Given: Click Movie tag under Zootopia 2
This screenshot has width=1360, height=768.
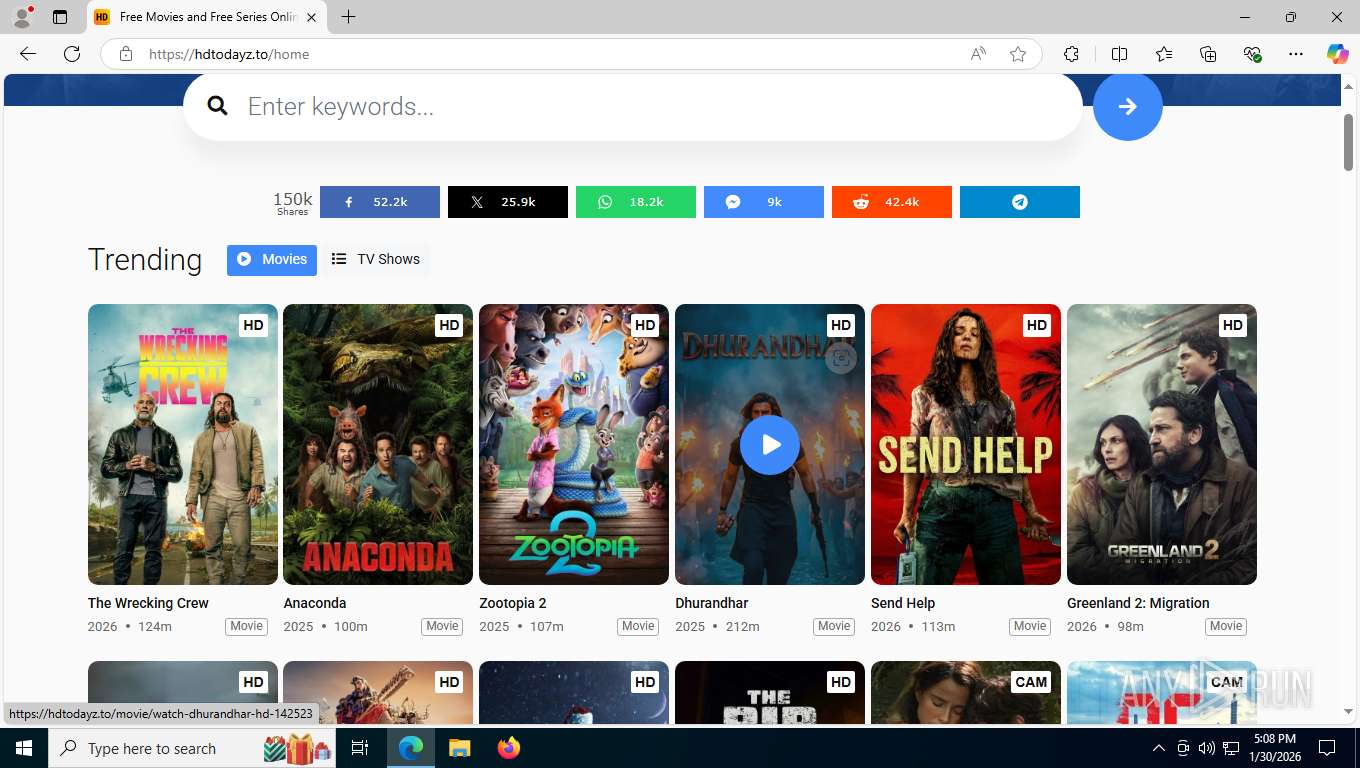Looking at the screenshot, I should [638, 626].
